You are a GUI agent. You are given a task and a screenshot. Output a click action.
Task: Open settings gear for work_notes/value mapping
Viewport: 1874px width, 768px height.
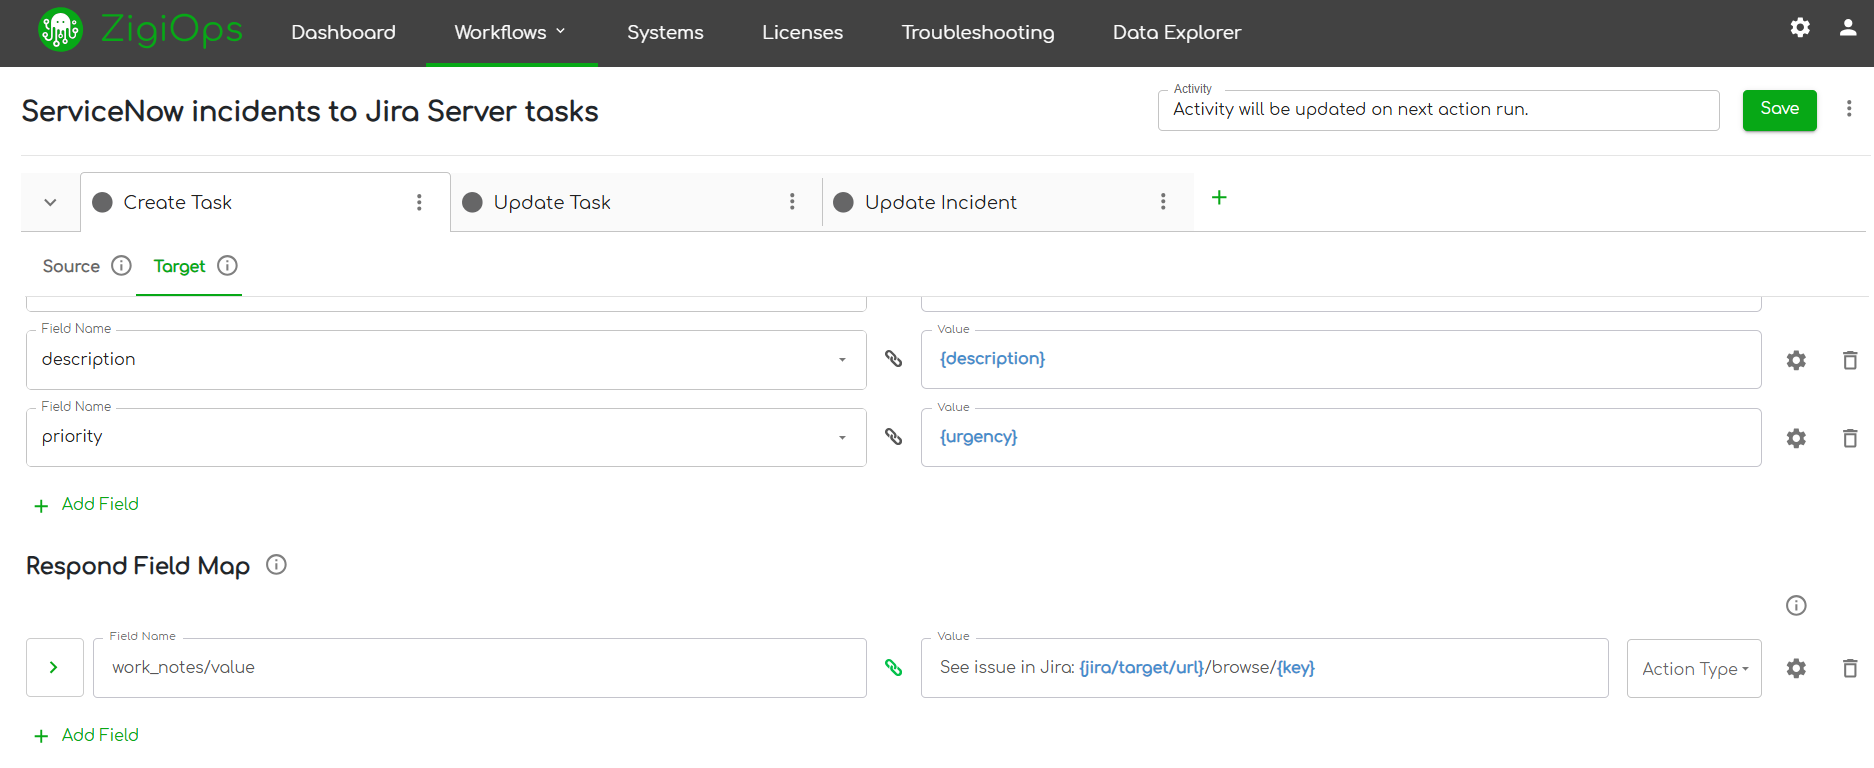[x=1796, y=668]
